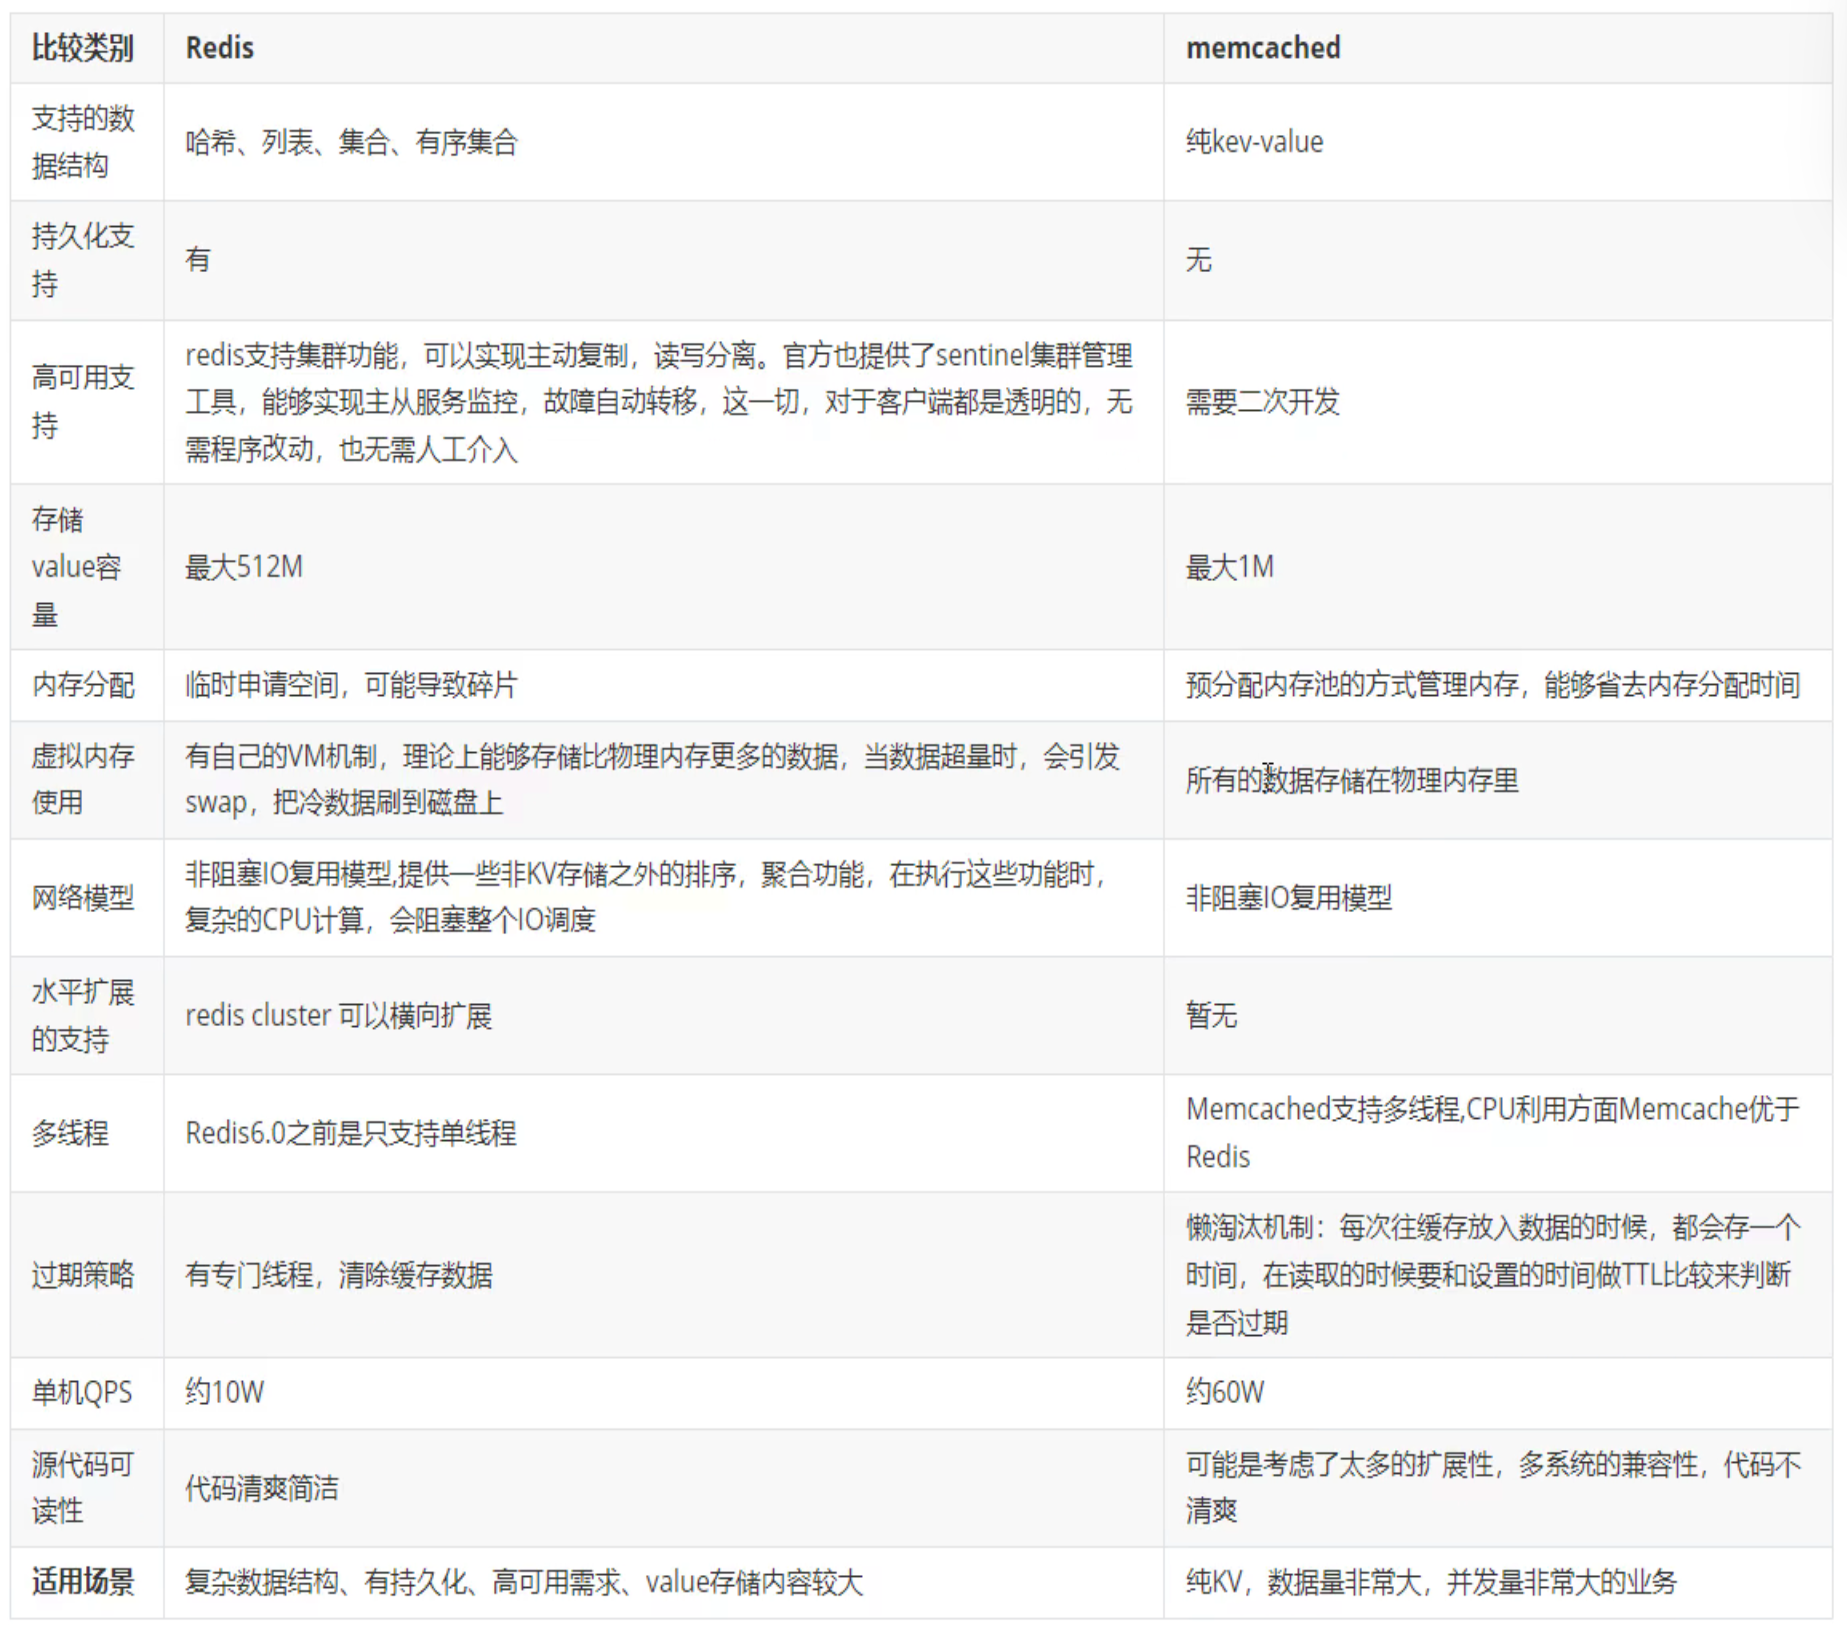
Task: Select the "哈希、列表、集合、有序集合" cell
Action: (351, 142)
